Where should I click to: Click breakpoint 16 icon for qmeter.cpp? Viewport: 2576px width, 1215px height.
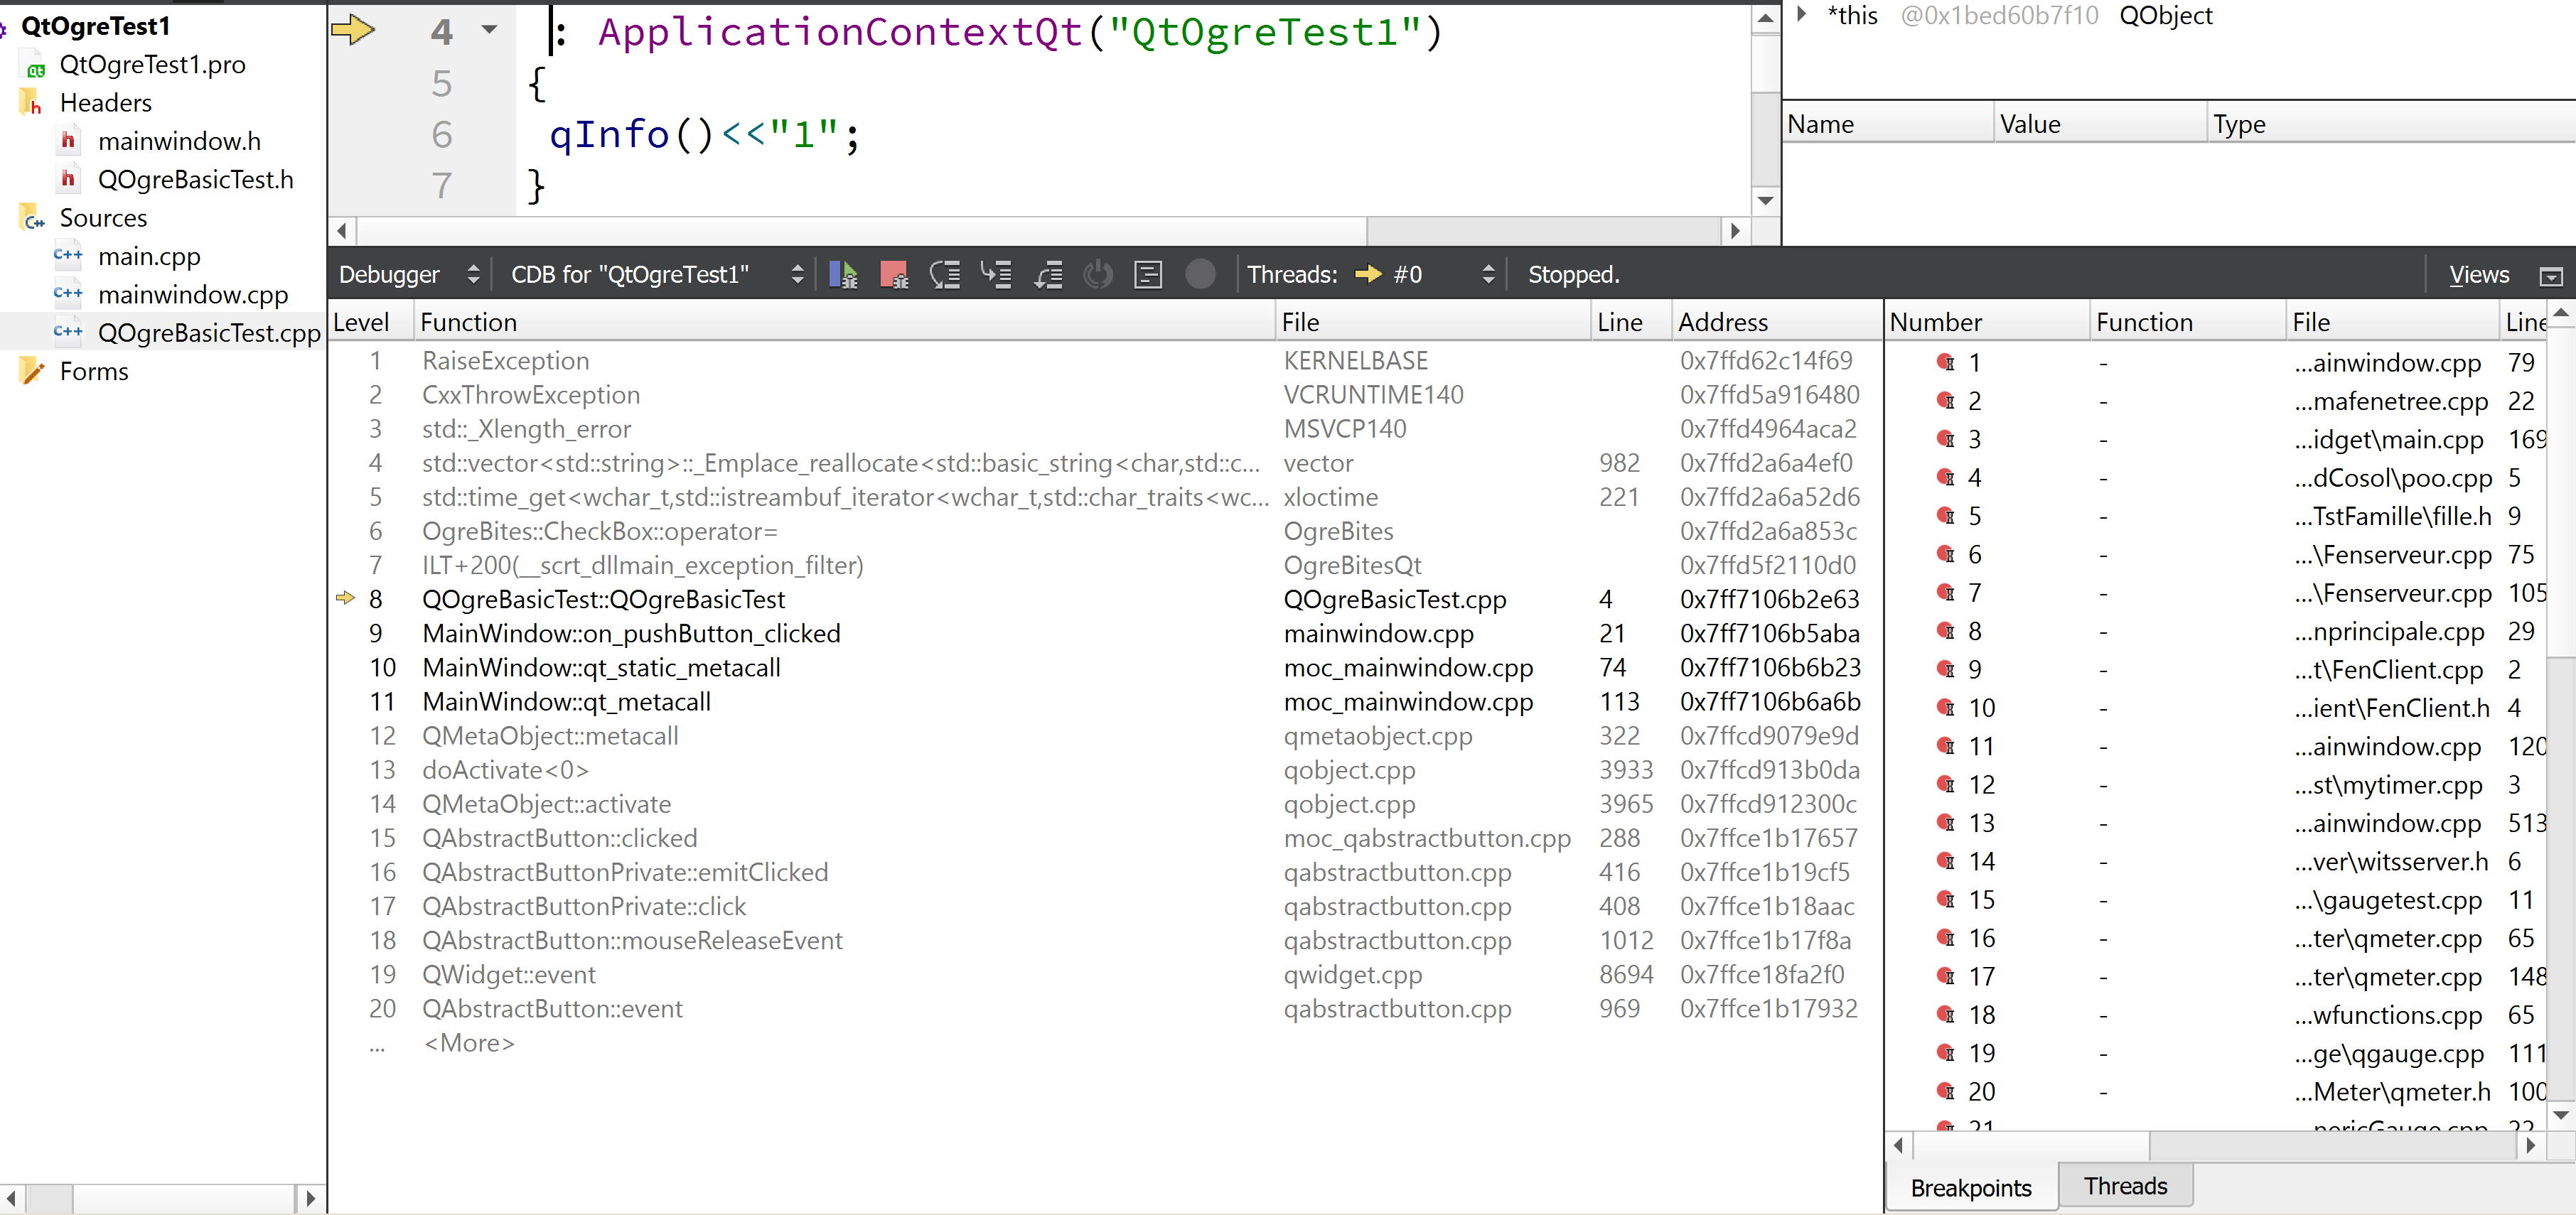tap(1945, 938)
